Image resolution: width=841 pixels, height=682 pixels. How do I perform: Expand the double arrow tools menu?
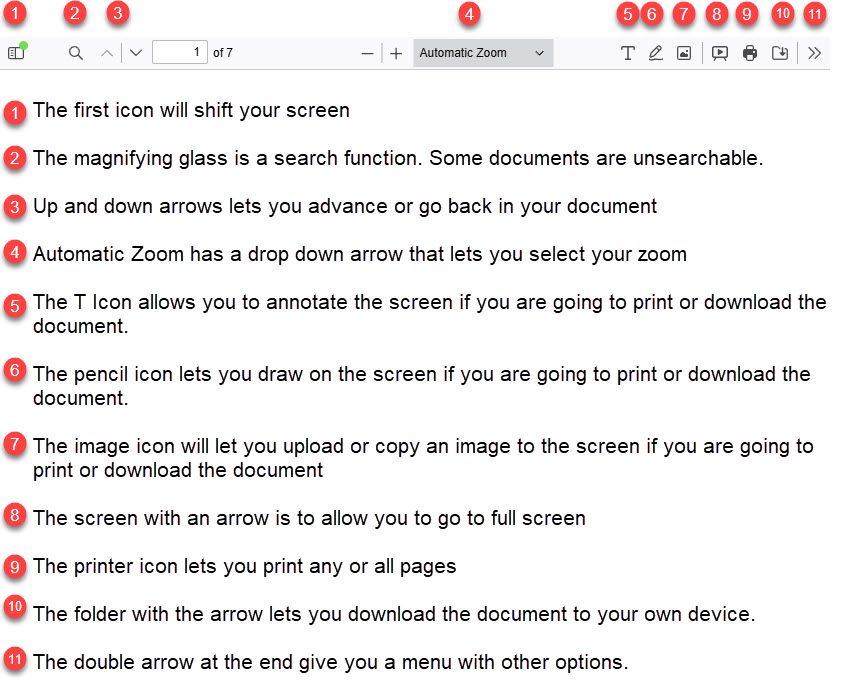(x=814, y=54)
